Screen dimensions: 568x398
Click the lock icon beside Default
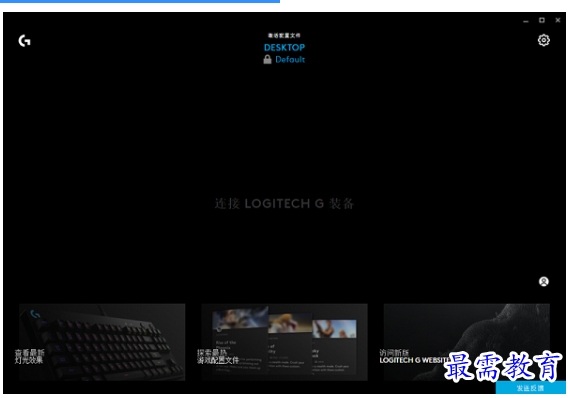(267, 59)
